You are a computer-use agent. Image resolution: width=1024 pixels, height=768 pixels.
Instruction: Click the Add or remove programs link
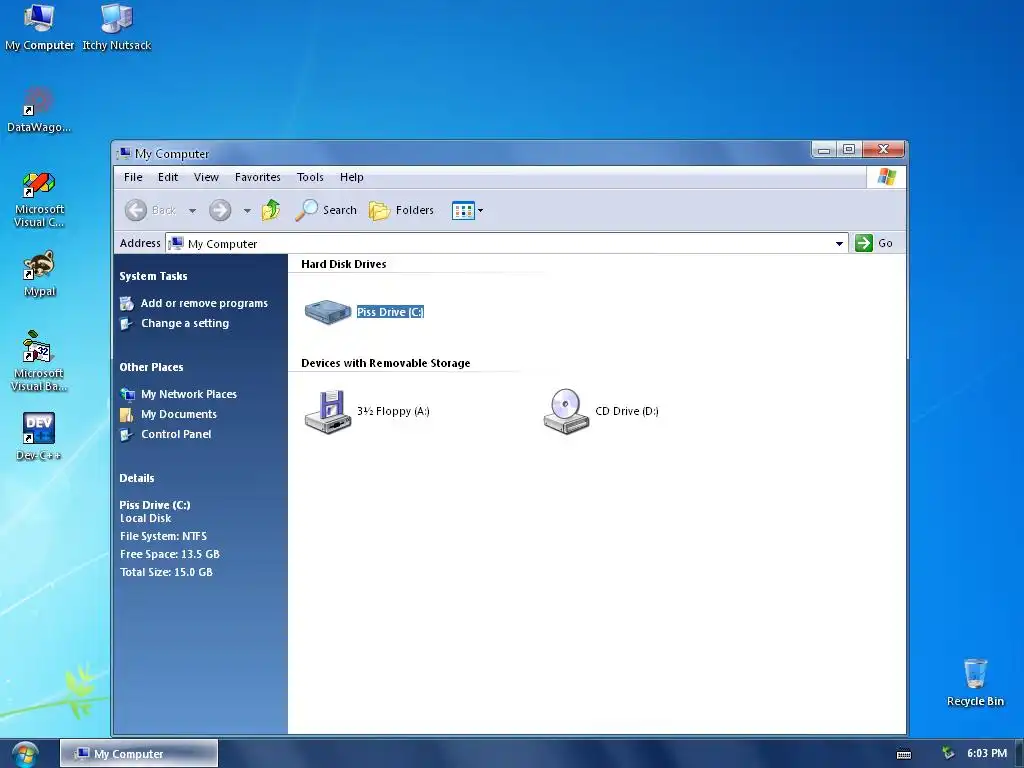click(204, 303)
